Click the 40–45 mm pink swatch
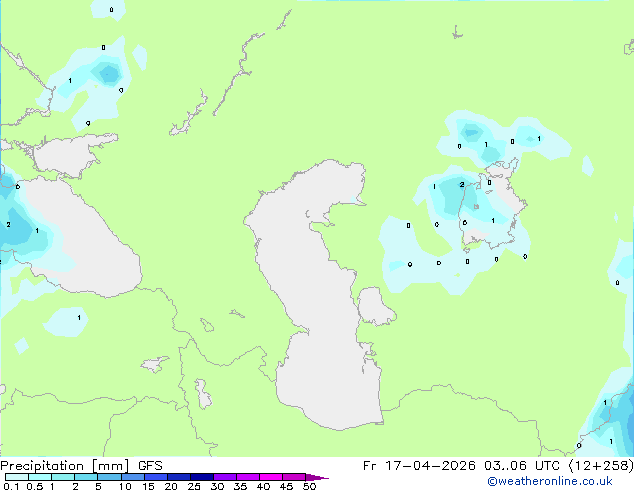Viewport: 634px width, 490px height. (x=271, y=477)
